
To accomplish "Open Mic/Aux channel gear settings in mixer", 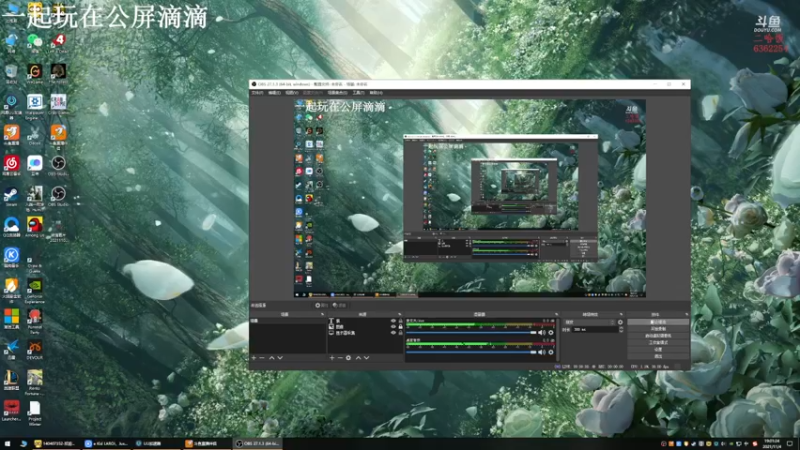I will pos(551,333).
